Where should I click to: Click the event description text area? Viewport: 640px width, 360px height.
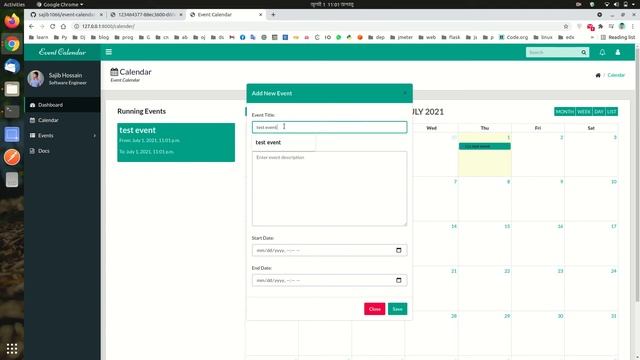pos(329,189)
